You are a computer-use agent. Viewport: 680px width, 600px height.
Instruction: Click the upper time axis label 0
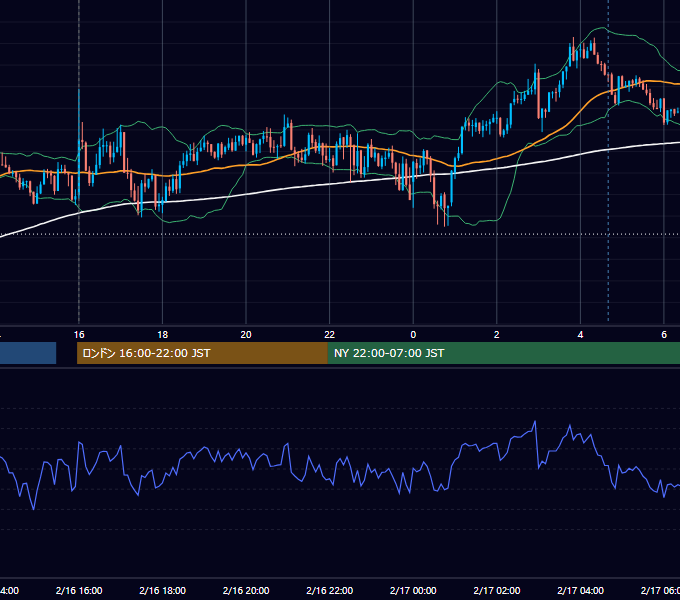tap(413, 335)
